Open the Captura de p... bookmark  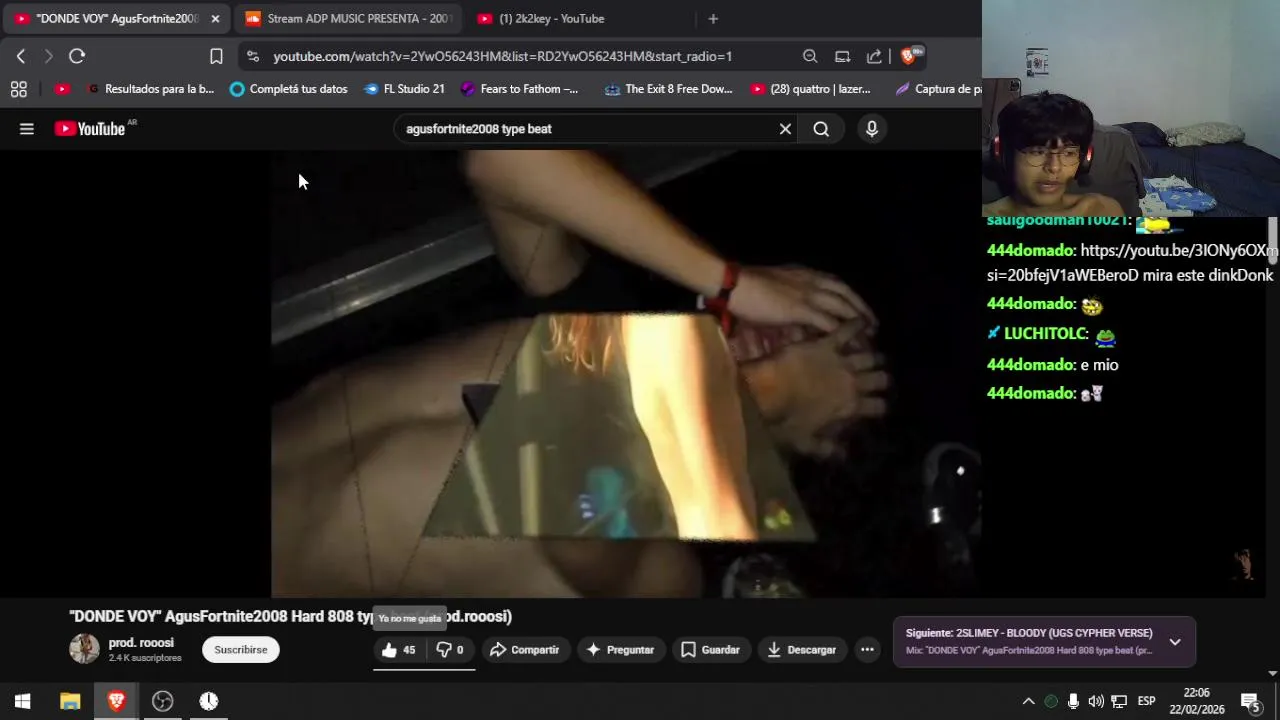[x=938, y=89]
